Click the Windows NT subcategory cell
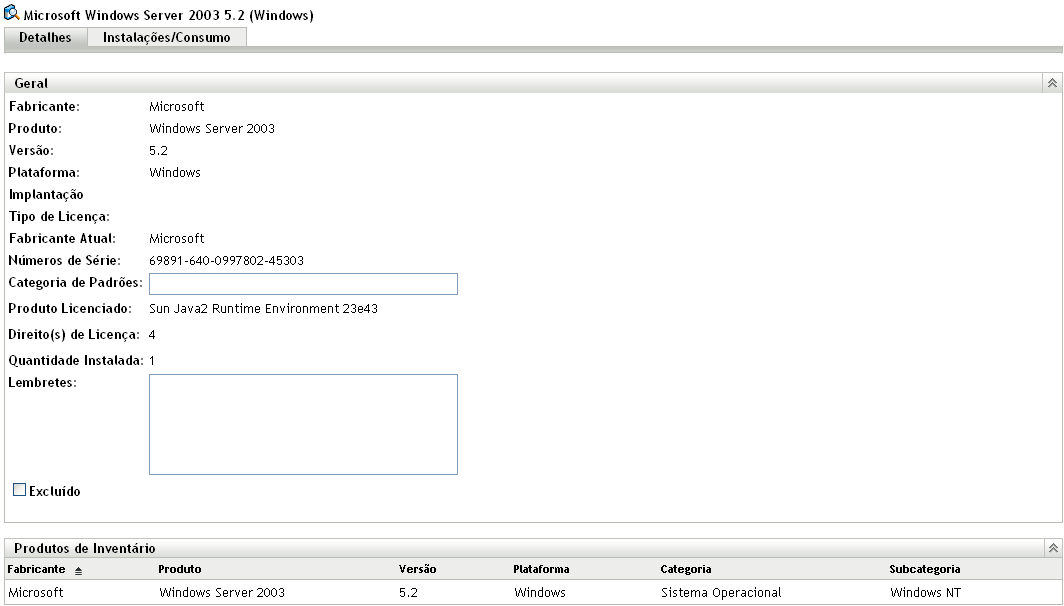1064x606 pixels. 926,592
